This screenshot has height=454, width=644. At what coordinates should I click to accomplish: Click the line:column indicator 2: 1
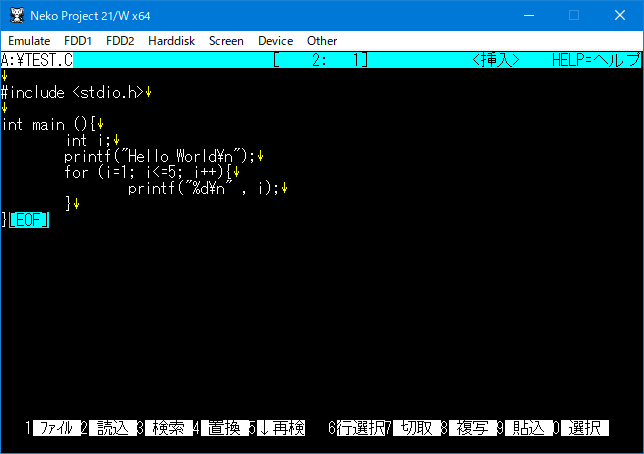point(320,60)
